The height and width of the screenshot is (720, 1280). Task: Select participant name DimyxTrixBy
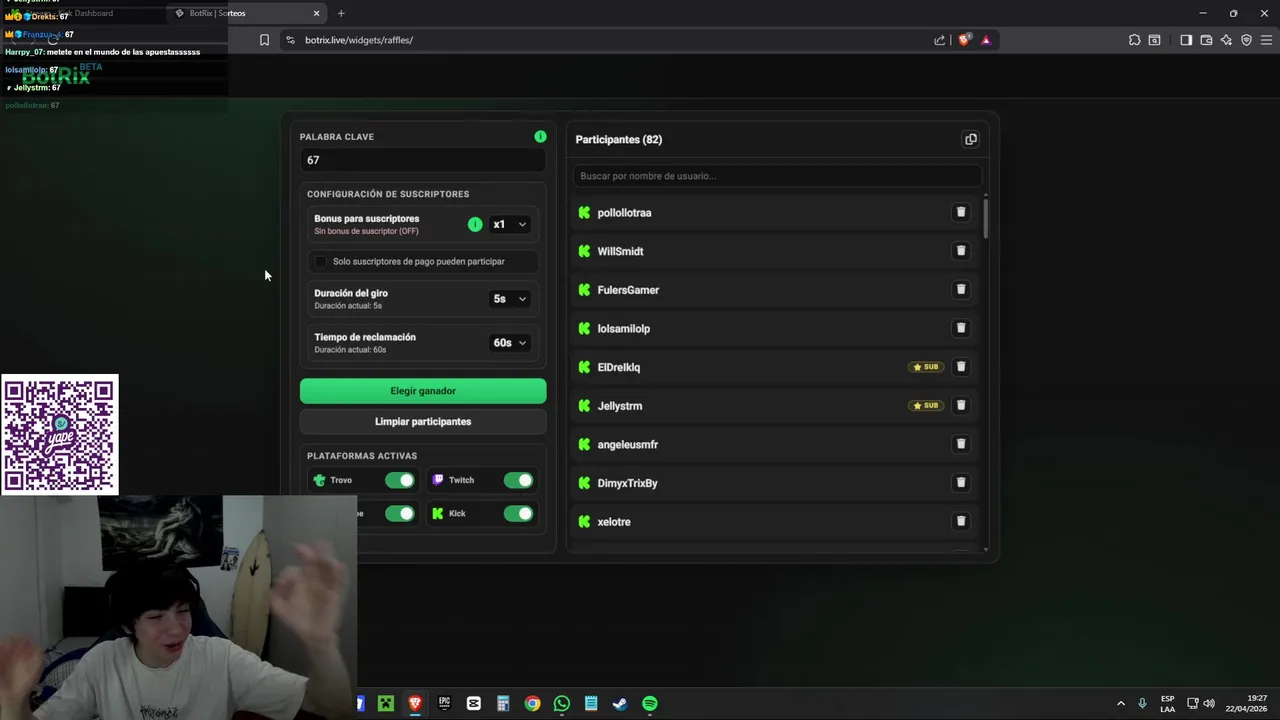coord(627,483)
